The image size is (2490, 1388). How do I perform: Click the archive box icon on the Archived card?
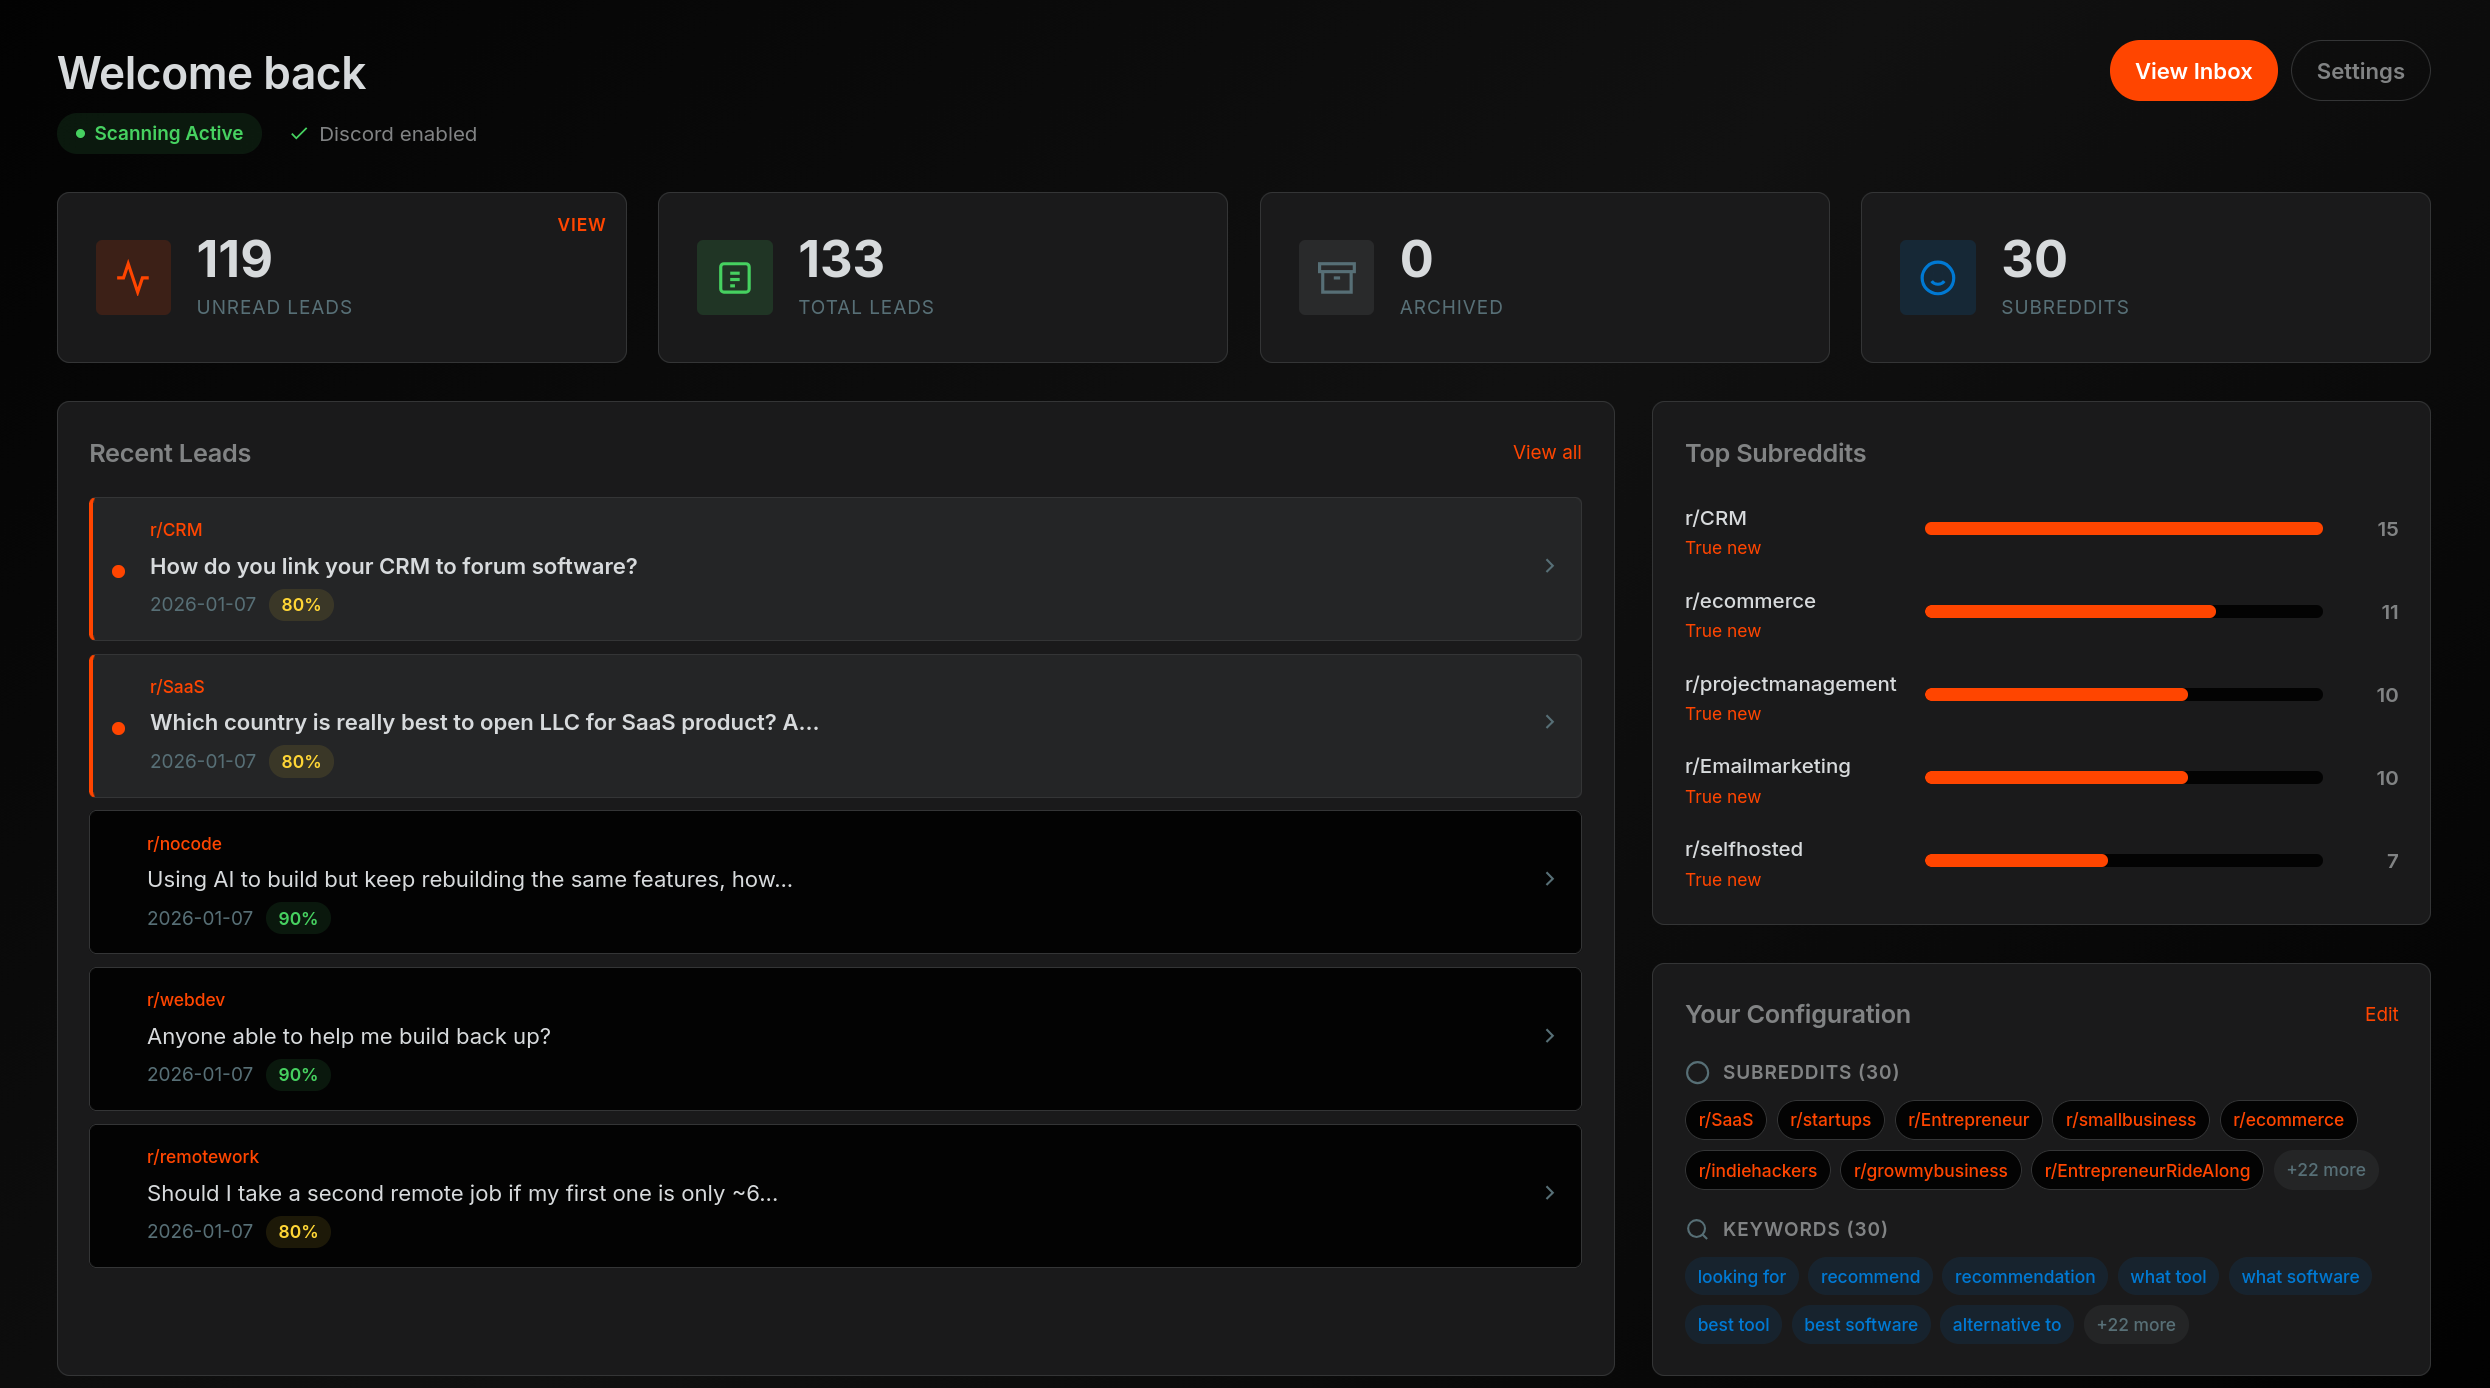point(1336,277)
